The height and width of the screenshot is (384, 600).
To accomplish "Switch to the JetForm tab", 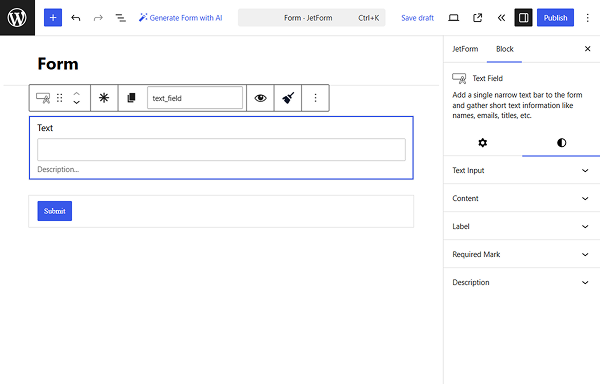I will (x=465, y=49).
